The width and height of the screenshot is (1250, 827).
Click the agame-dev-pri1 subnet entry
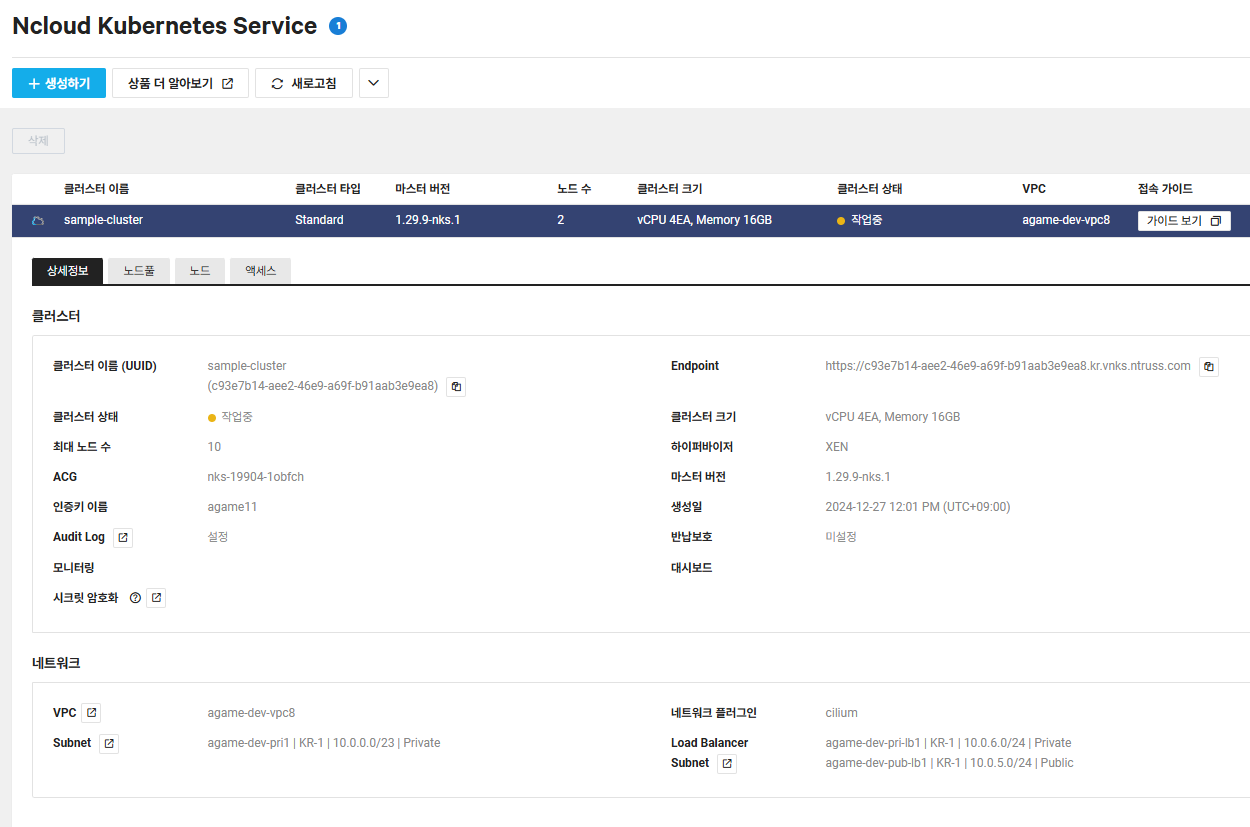pyautogui.click(x=324, y=743)
